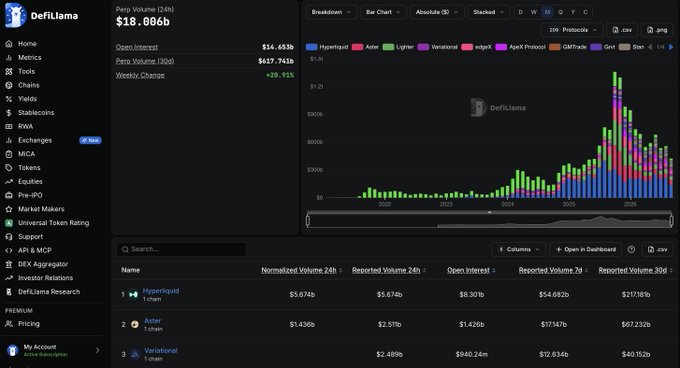The height and width of the screenshot is (368, 680).
Task: Click the help icon beside Open in Dashboard
Action: pyautogui.click(x=631, y=250)
